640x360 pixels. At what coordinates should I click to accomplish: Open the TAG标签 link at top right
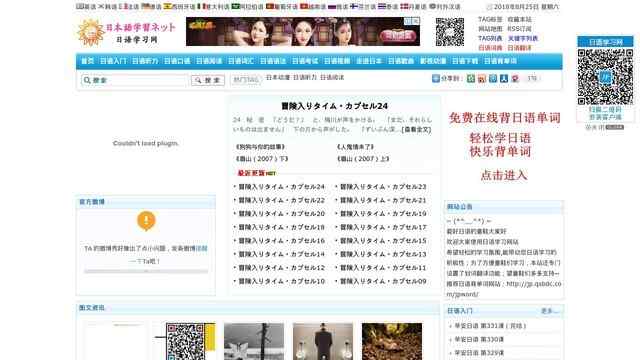490,19
